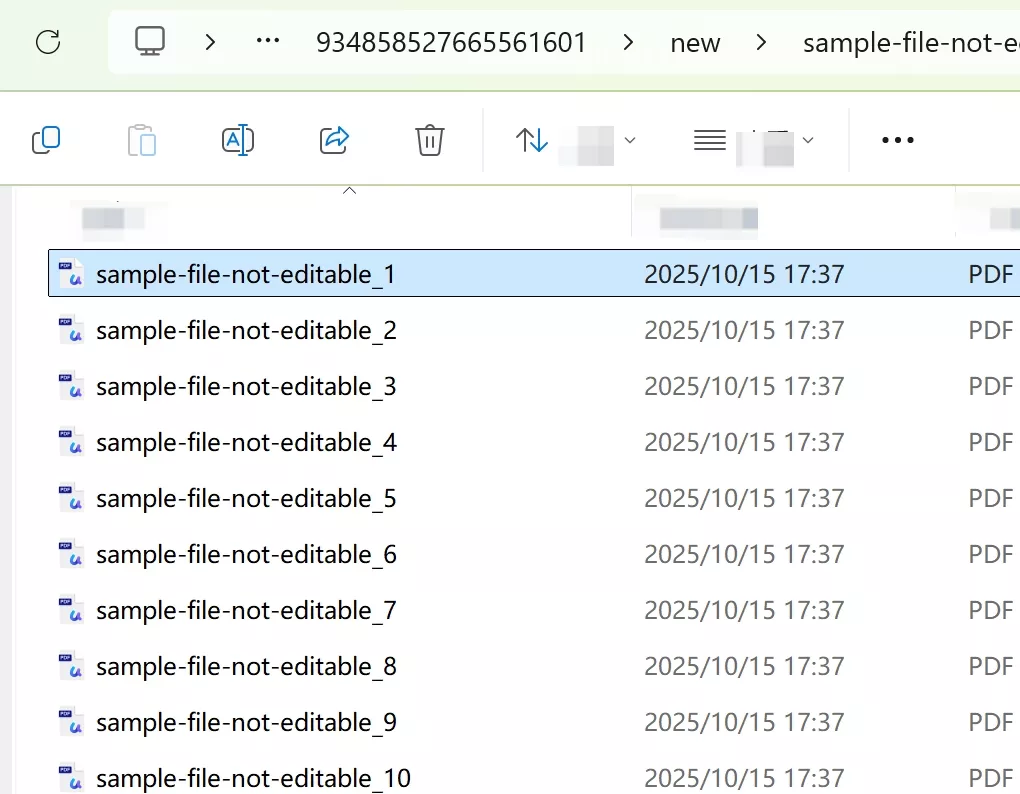Select the Rename icon

click(238, 140)
